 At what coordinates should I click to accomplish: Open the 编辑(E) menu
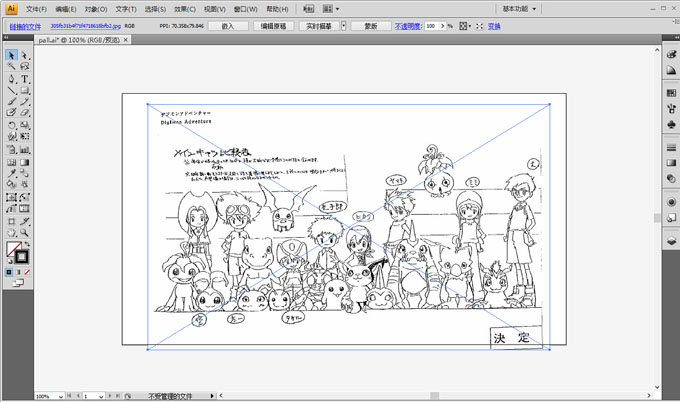(66, 9)
